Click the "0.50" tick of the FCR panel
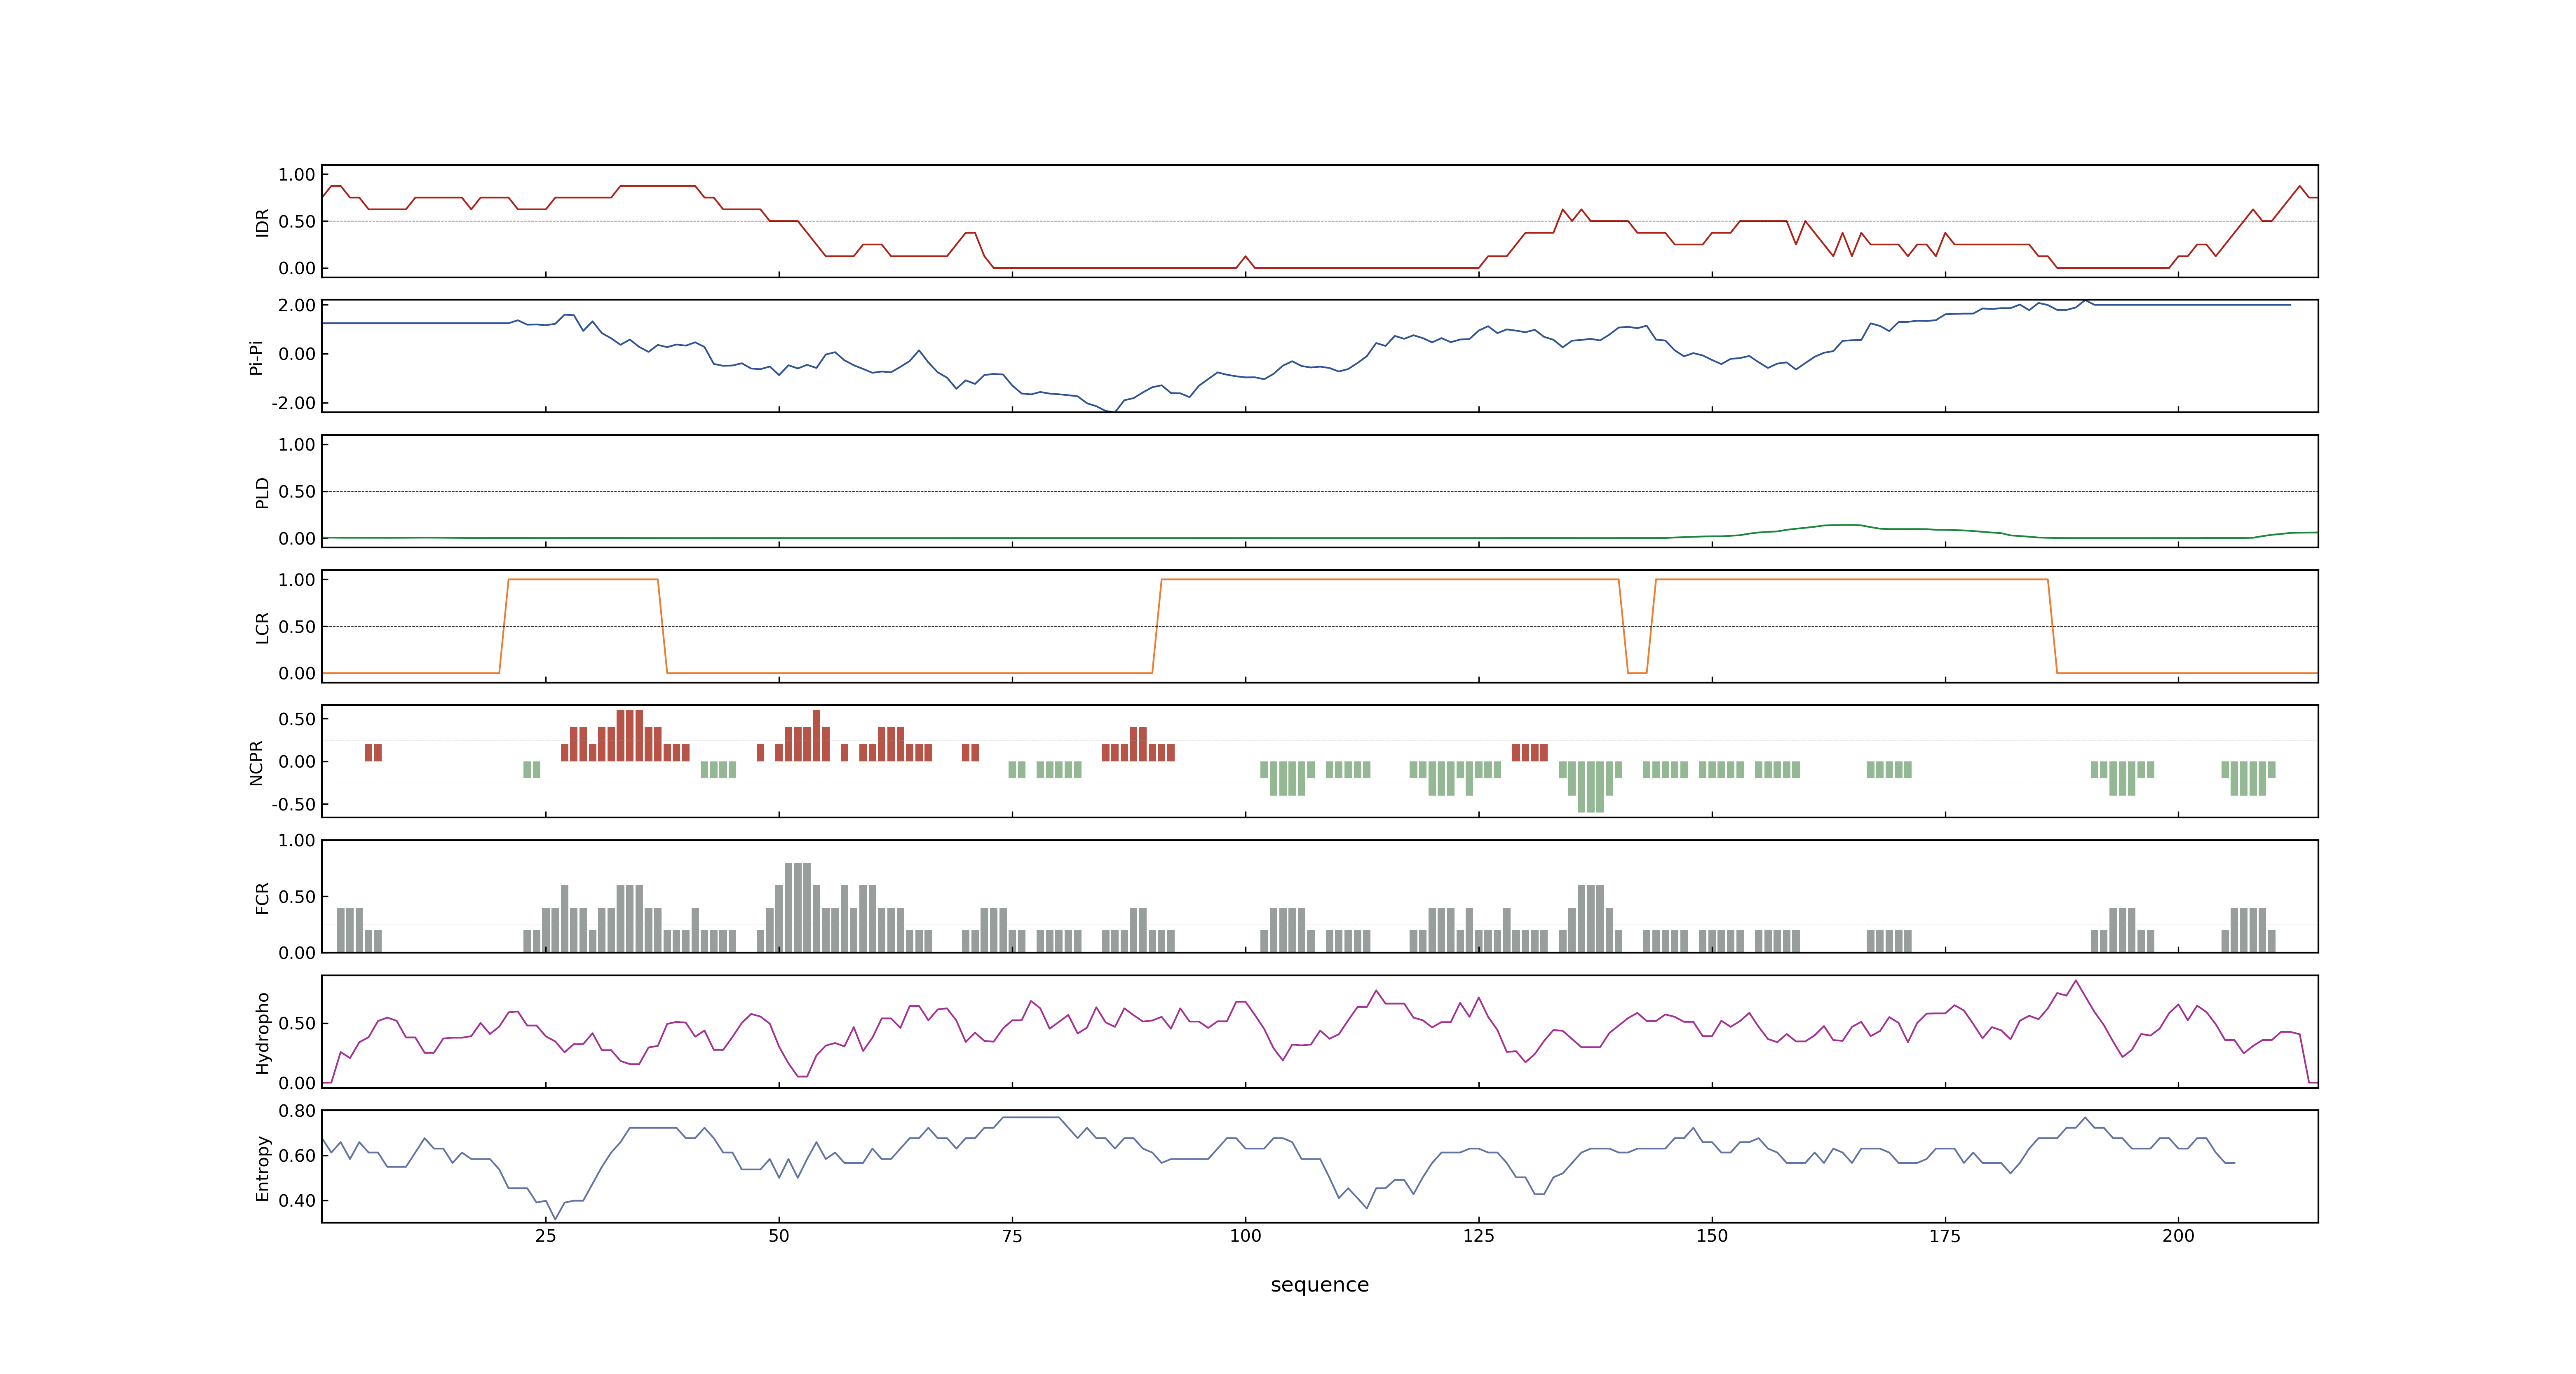Viewport: 2576px width, 1374px height. pyautogui.click(x=297, y=897)
